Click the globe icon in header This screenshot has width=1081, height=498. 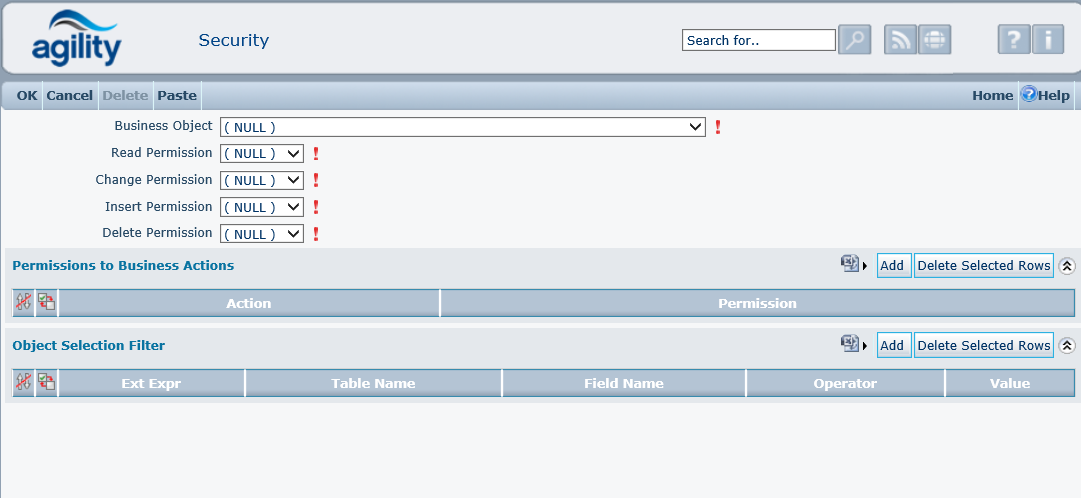934,40
